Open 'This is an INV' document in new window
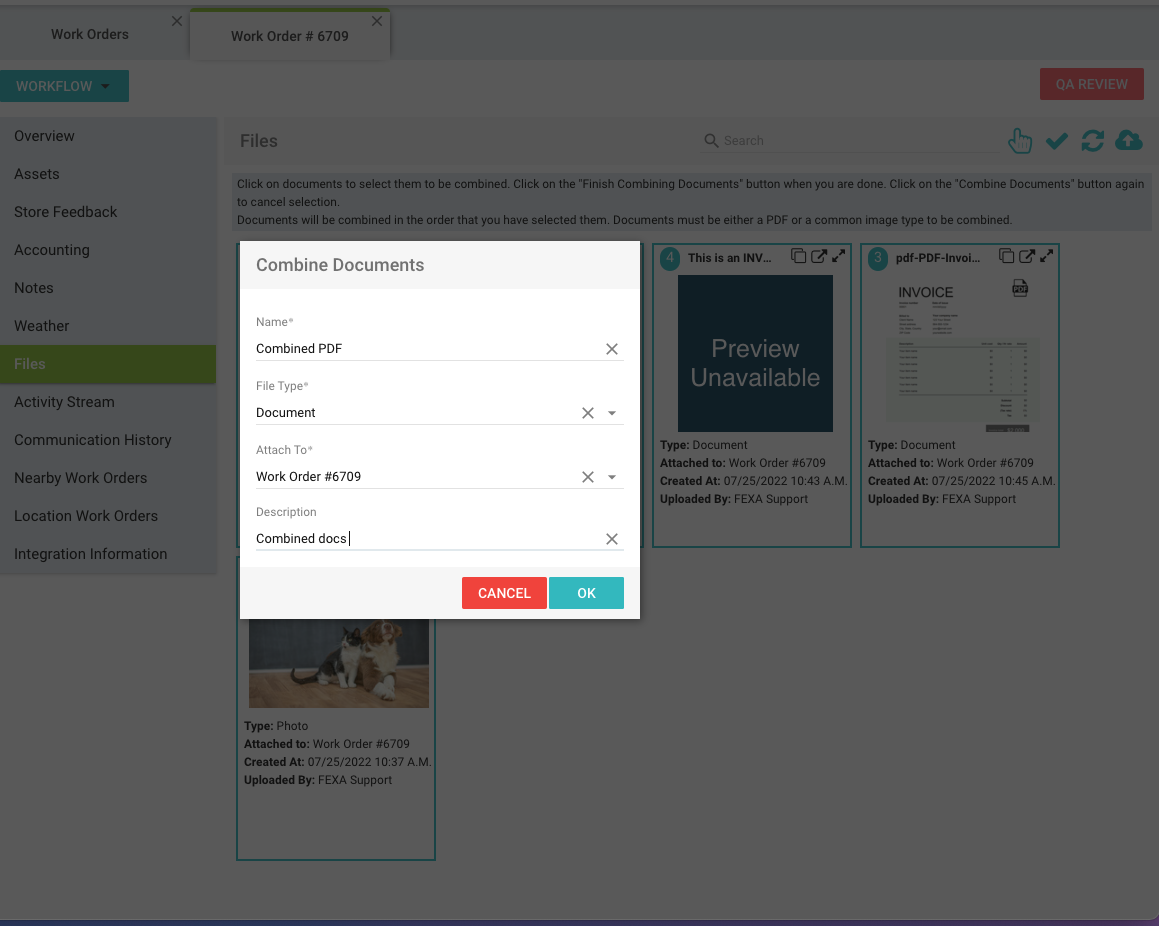The width and height of the screenshot is (1159, 926). pos(818,256)
